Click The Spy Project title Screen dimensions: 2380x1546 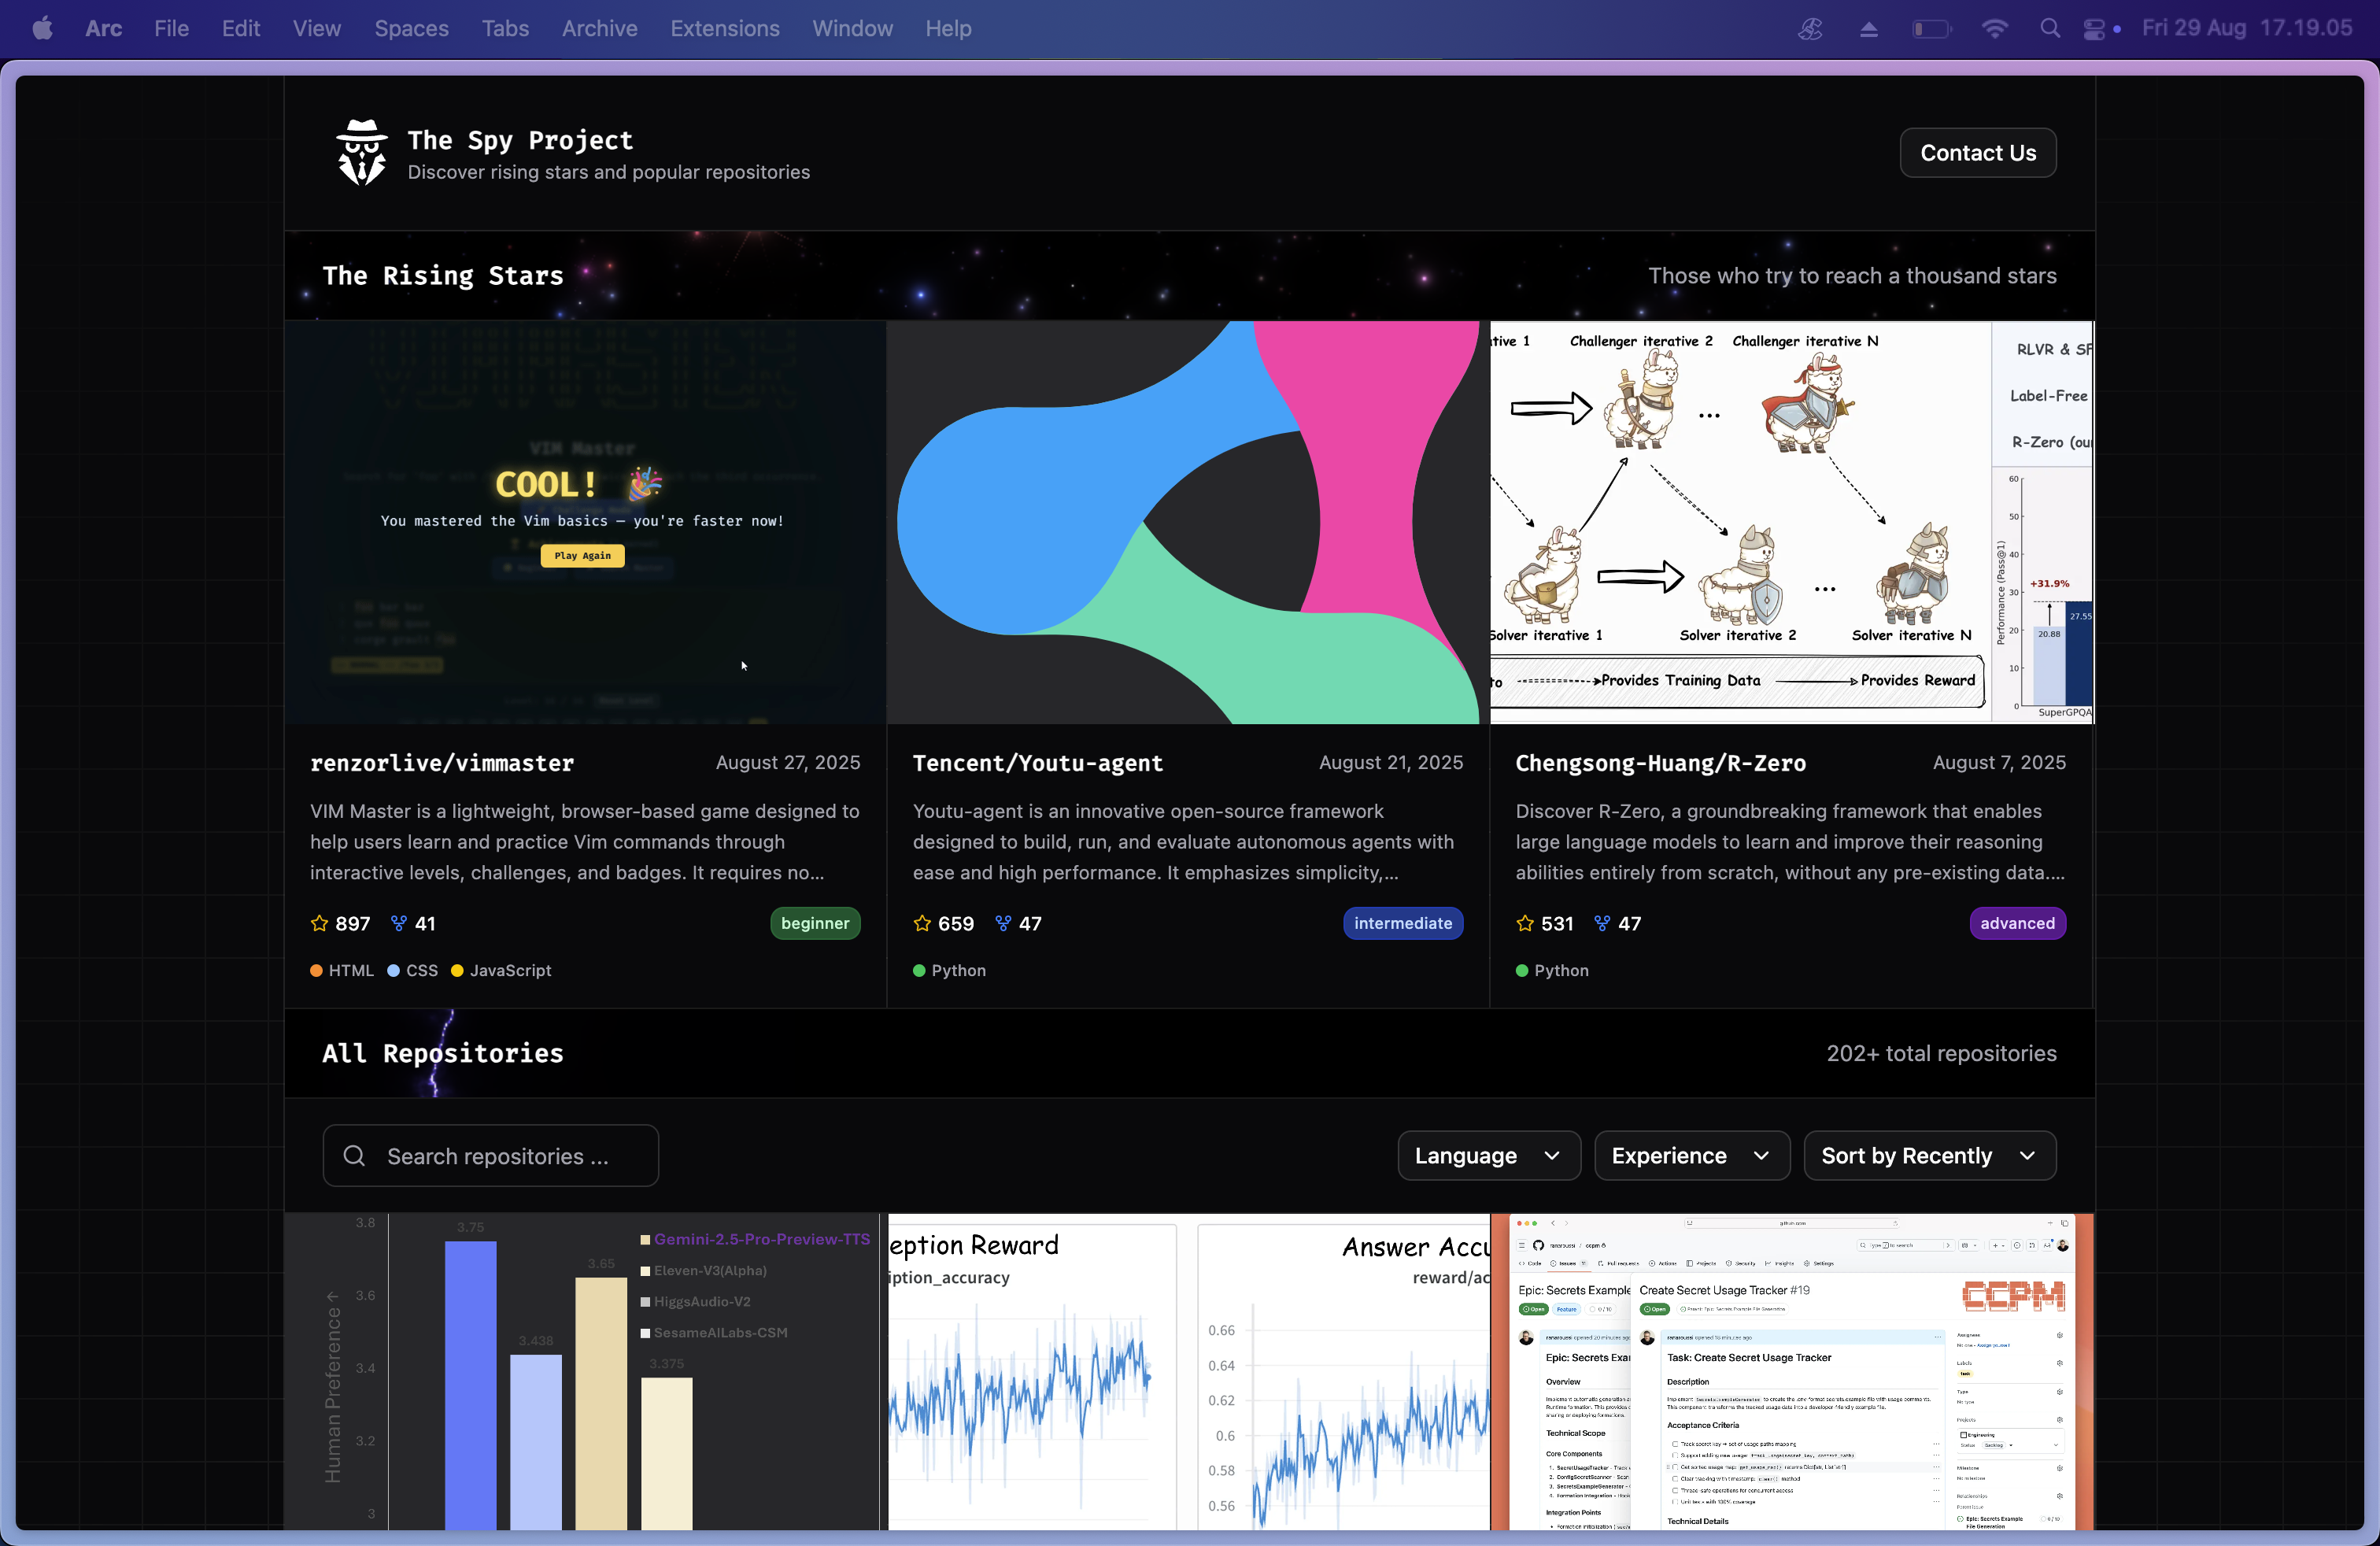[x=520, y=140]
